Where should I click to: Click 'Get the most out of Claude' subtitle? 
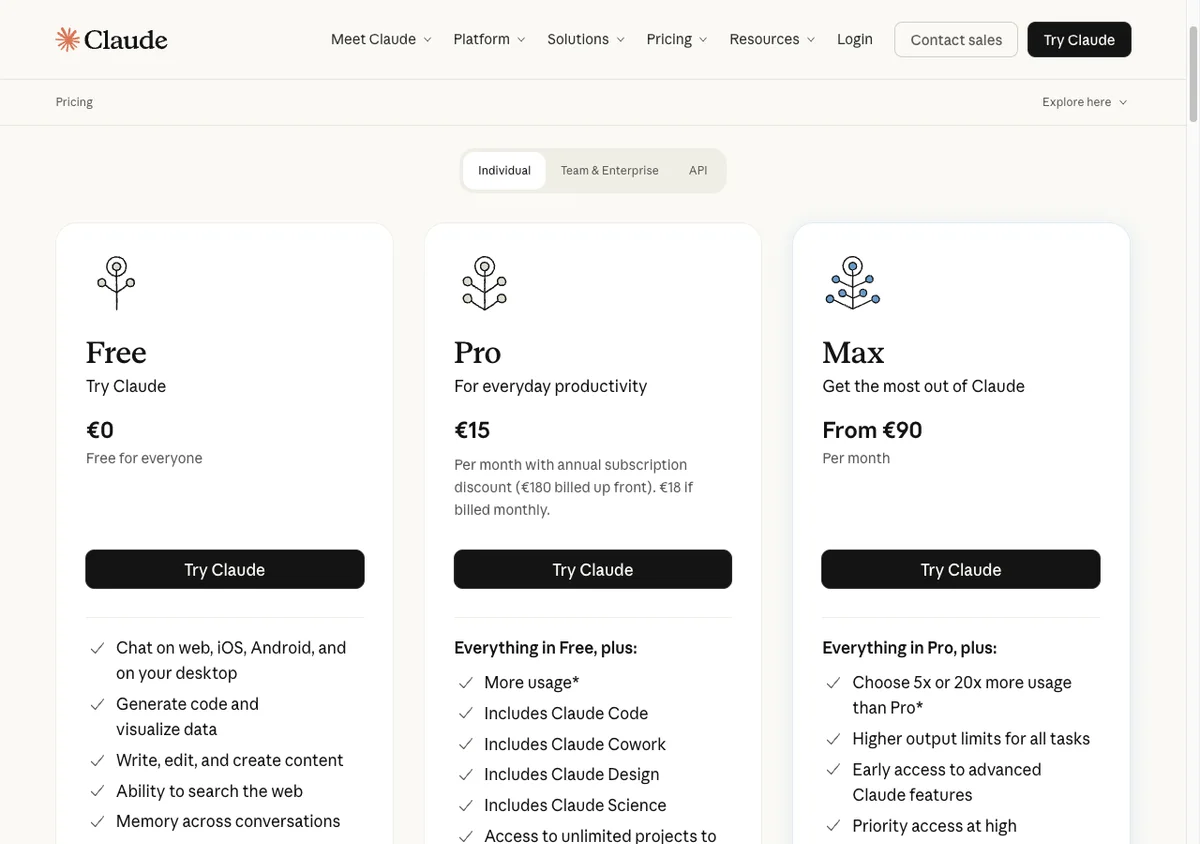923,386
